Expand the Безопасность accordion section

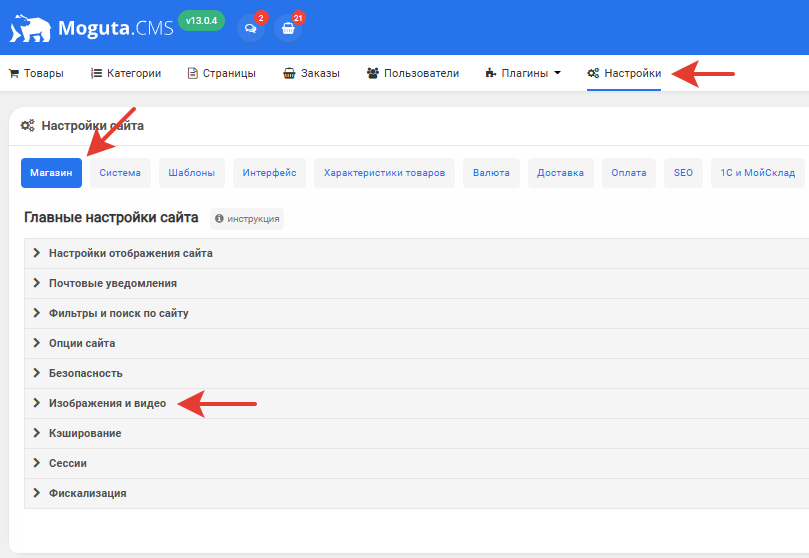[x=85, y=373]
